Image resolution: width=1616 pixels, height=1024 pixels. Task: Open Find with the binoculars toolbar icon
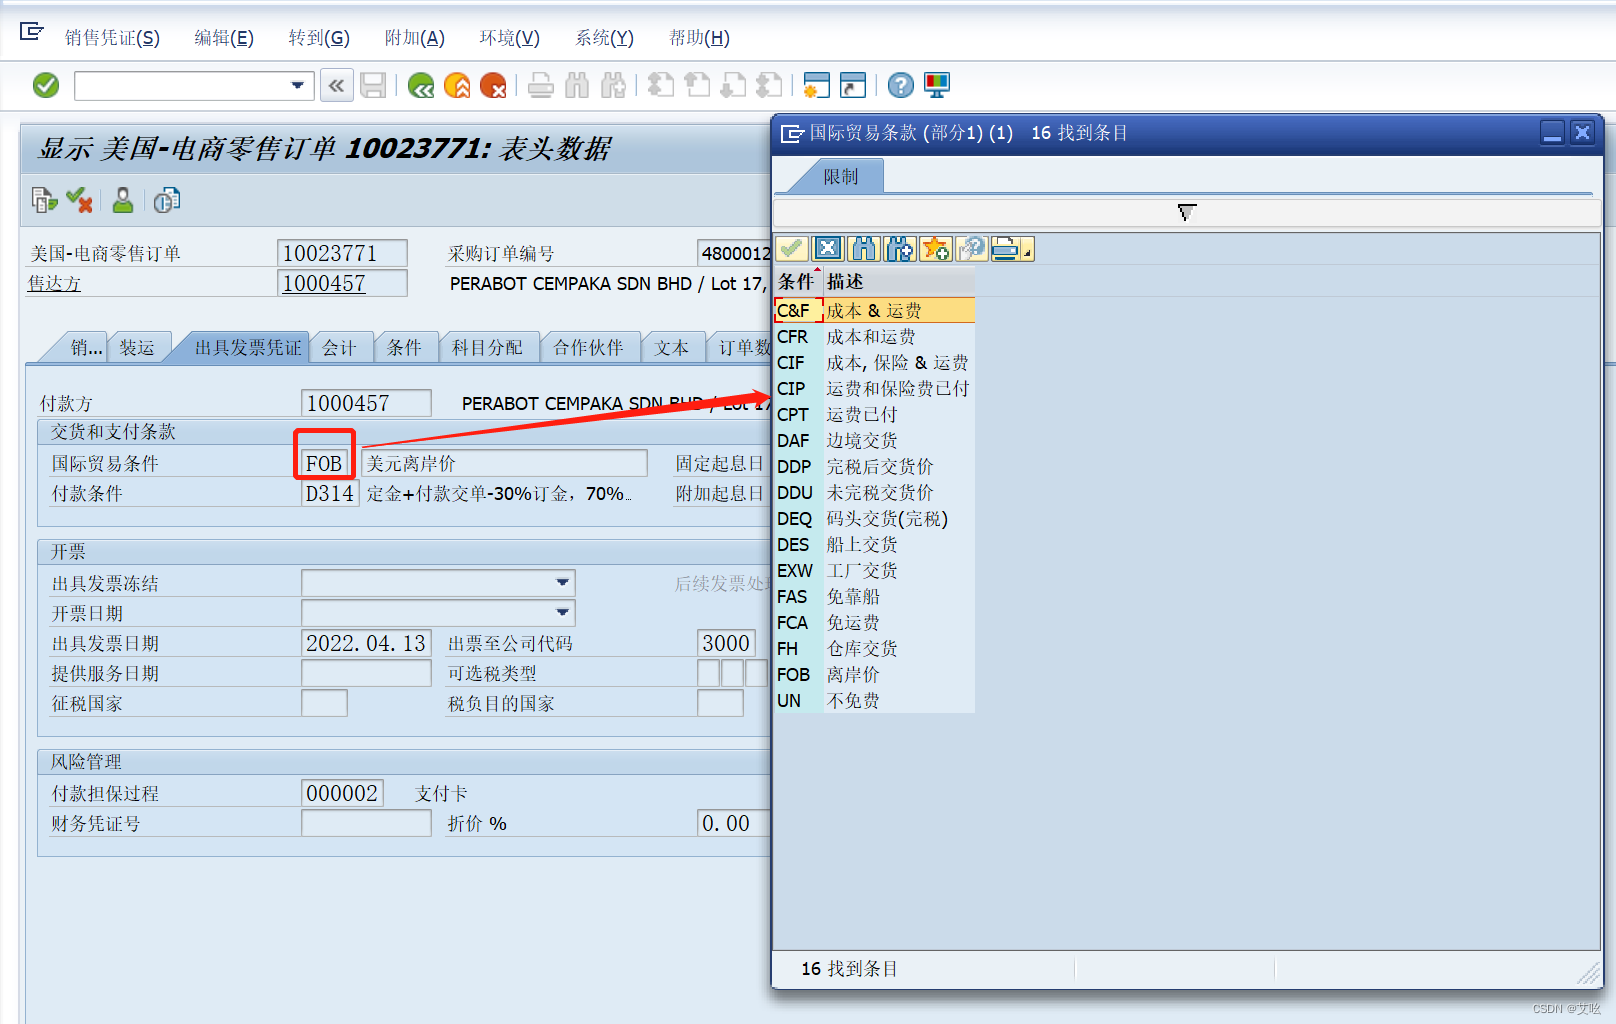[578, 85]
